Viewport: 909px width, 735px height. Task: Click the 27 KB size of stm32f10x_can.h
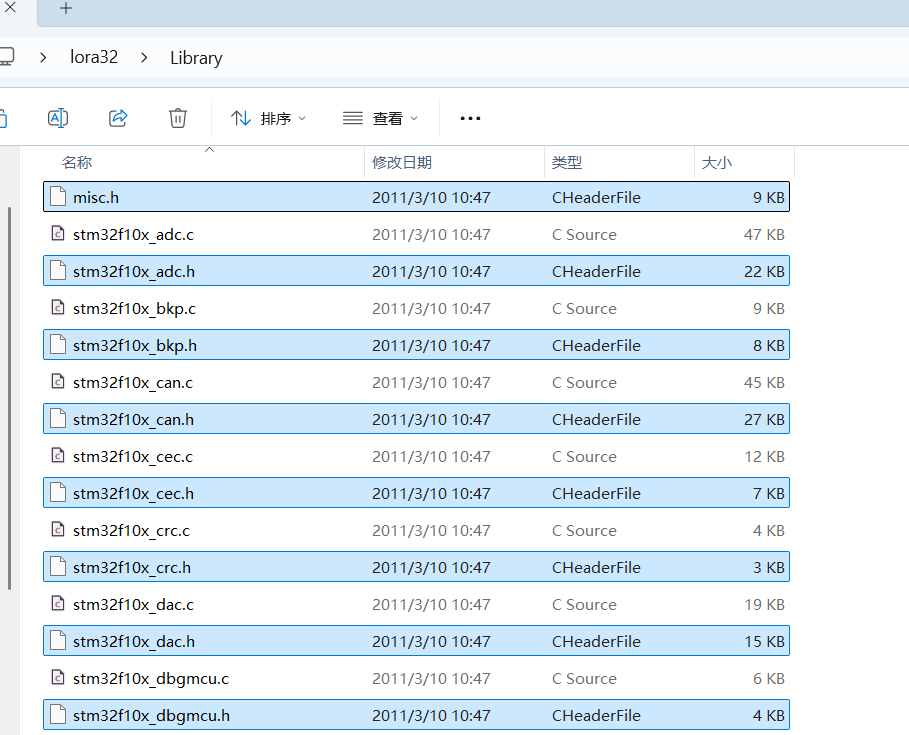point(764,420)
